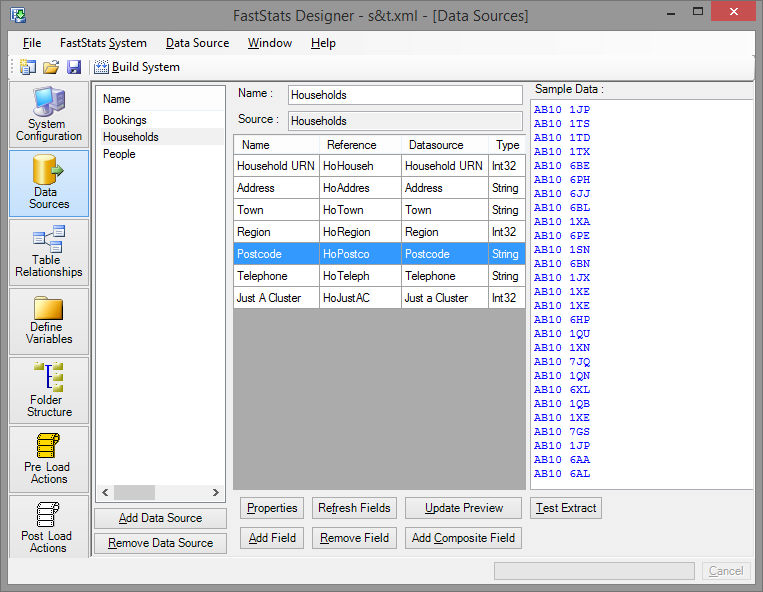Open the Table Relationships section

[x=49, y=252]
